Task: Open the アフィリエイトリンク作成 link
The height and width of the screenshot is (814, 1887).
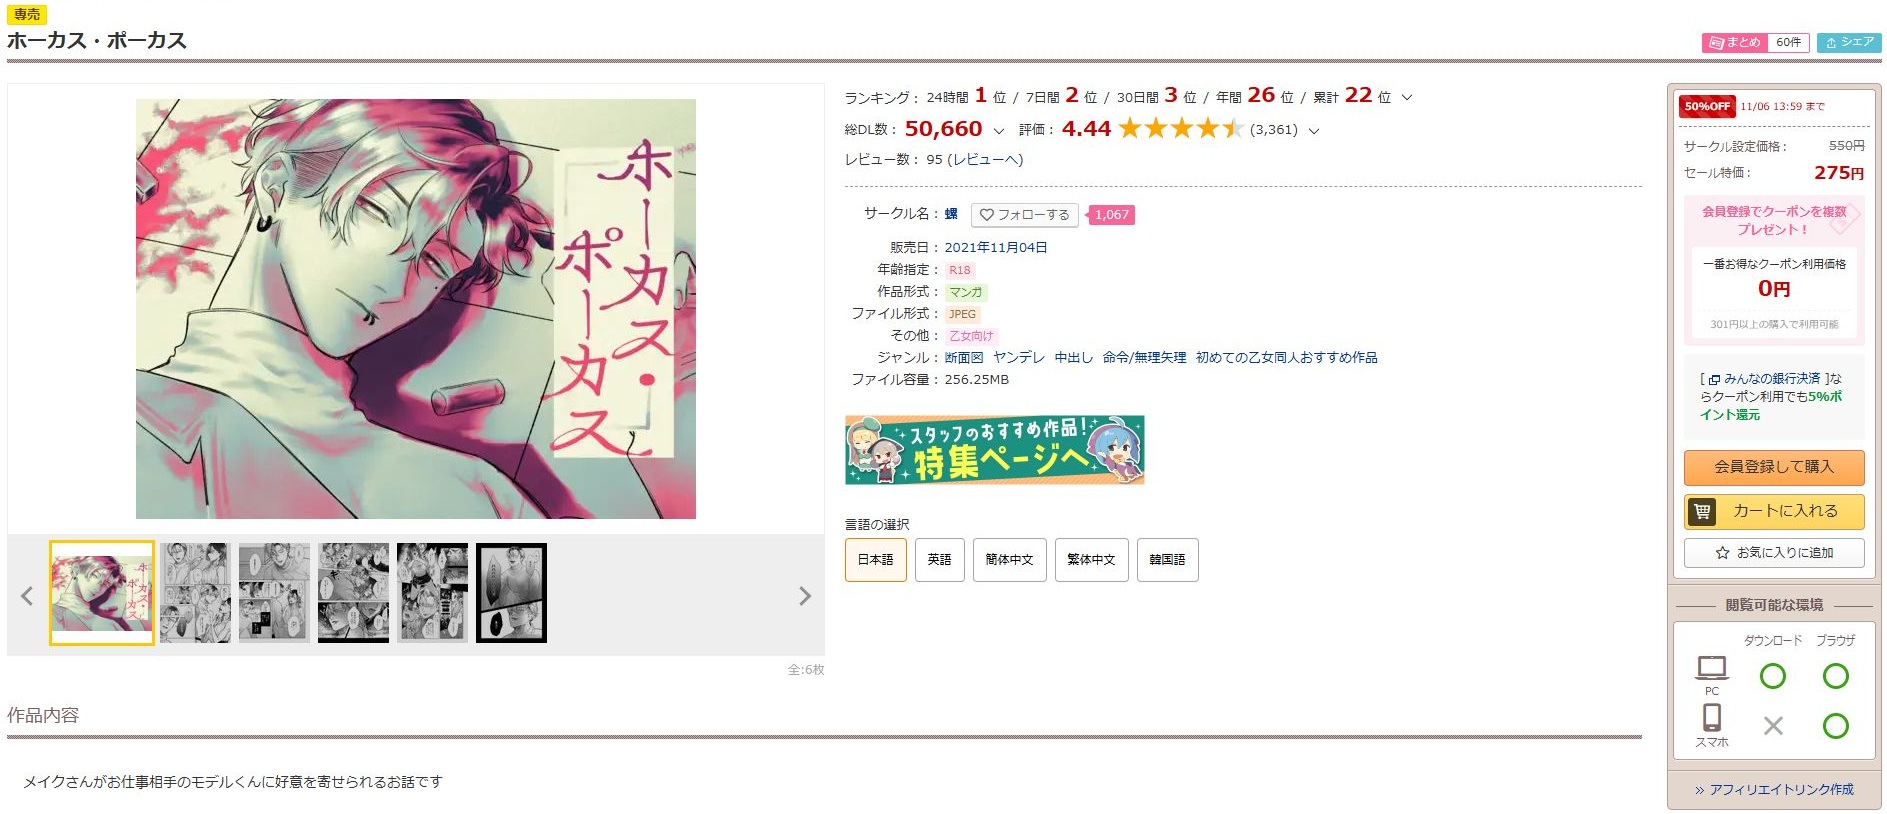Action: (1774, 790)
